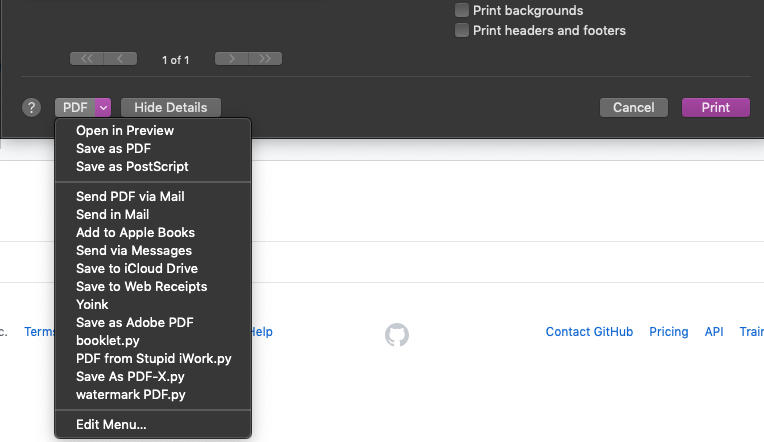The height and width of the screenshot is (442, 764).
Task: Click Hide Details button
Action: click(x=171, y=107)
